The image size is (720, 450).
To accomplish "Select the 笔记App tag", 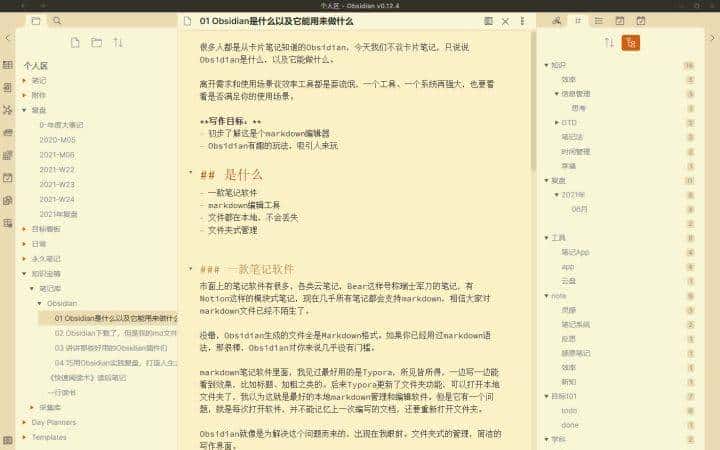I will [x=575, y=252].
